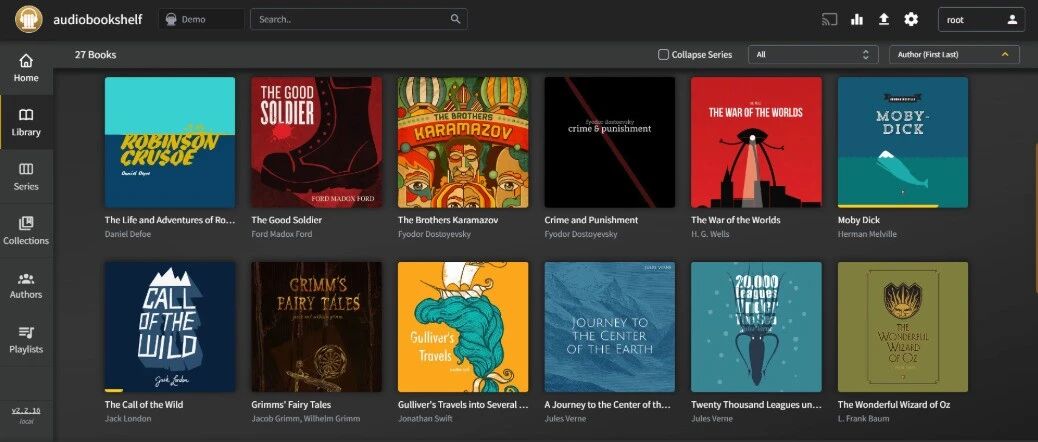
Task: Open The War of the Worlds cover
Action: (757, 142)
